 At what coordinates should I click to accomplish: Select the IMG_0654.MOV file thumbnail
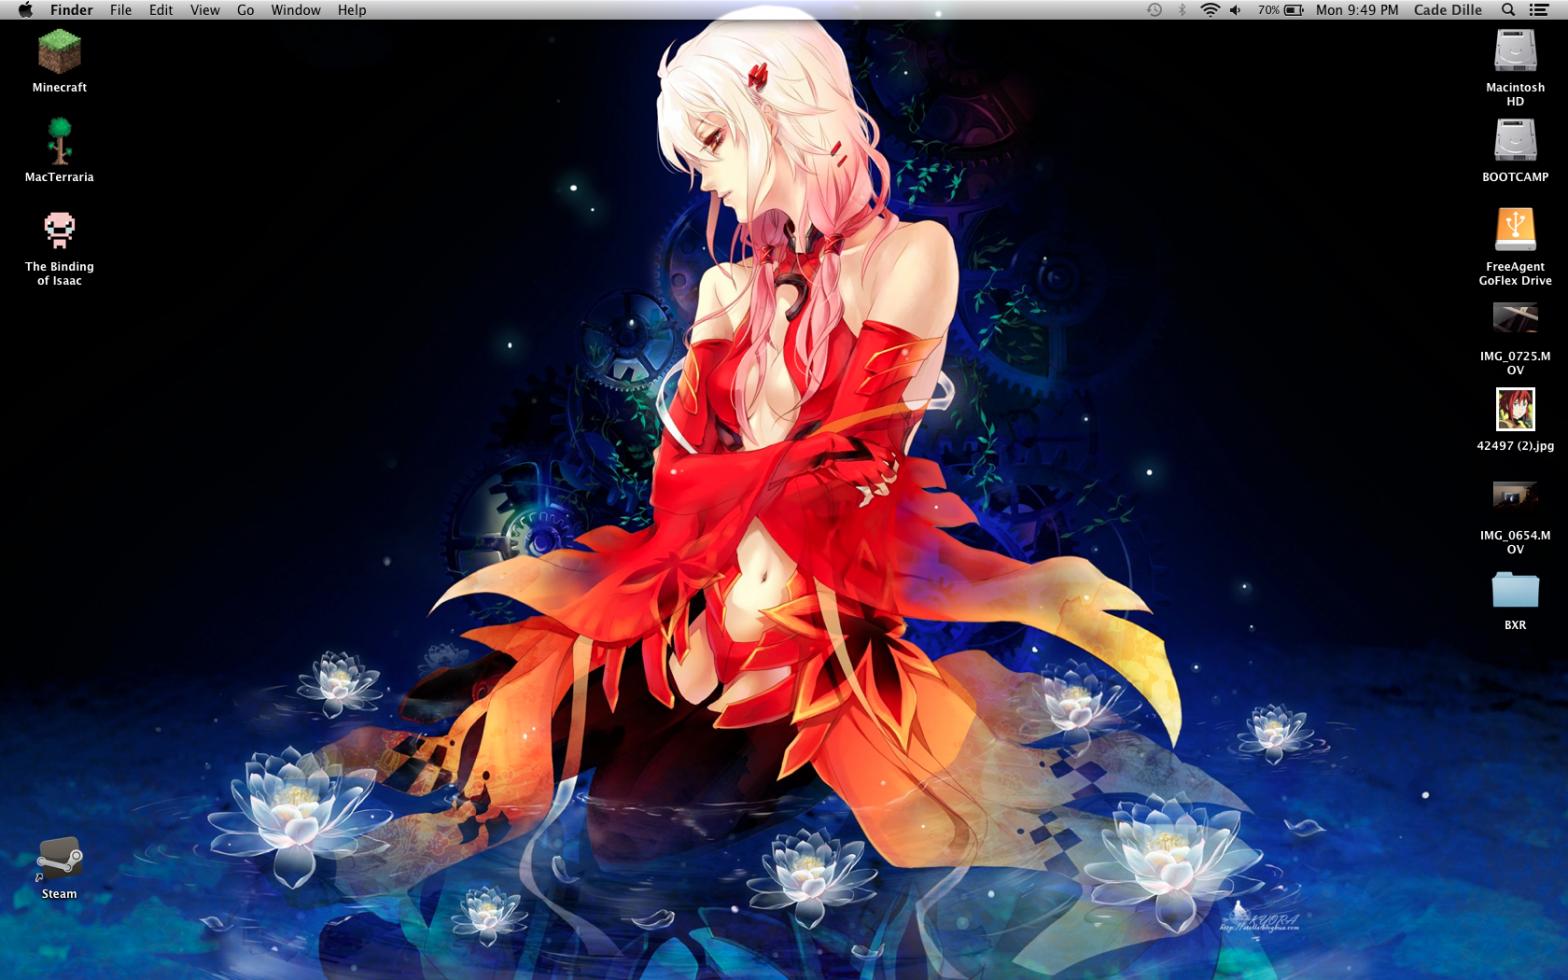pyautogui.click(x=1515, y=495)
